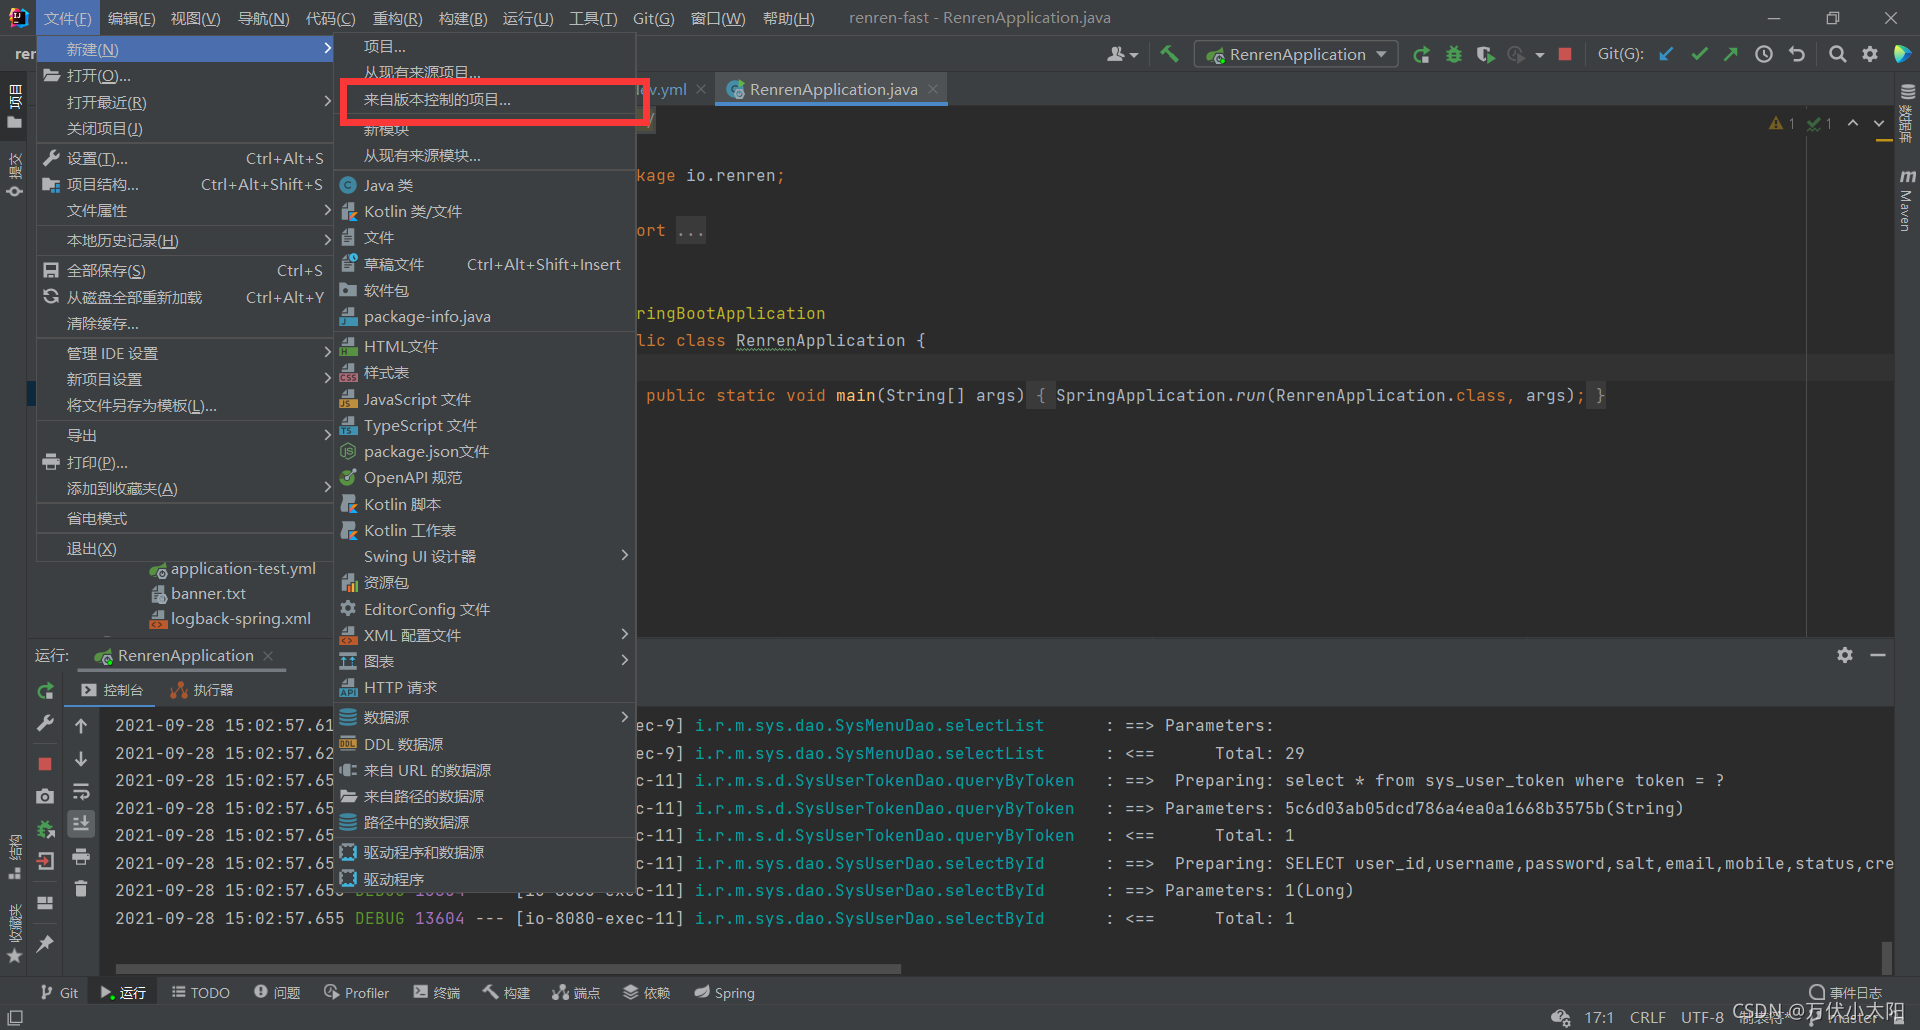Expand XML 配置文件 submenu
1920x1030 pixels.
[486, 635]
